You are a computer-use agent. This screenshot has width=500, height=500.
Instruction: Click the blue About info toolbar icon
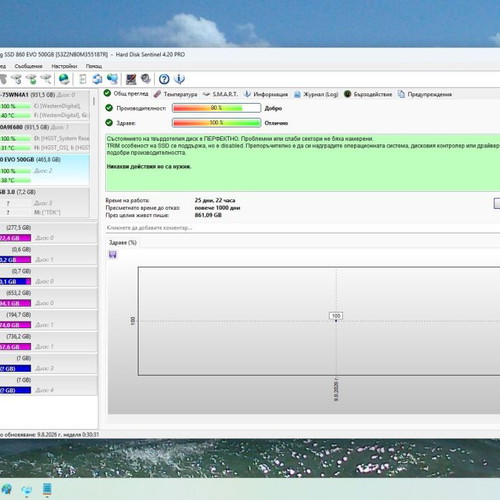click(179, 79)
